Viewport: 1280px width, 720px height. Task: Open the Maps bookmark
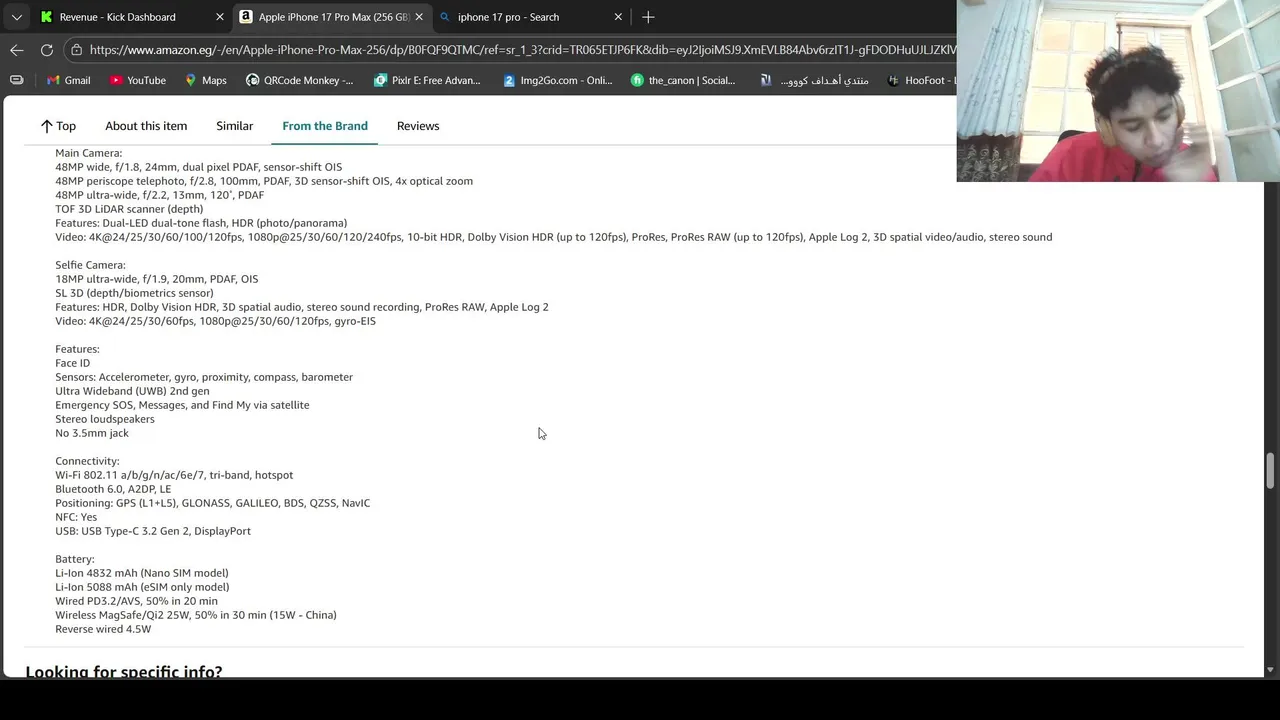click(x=205, y=80)
